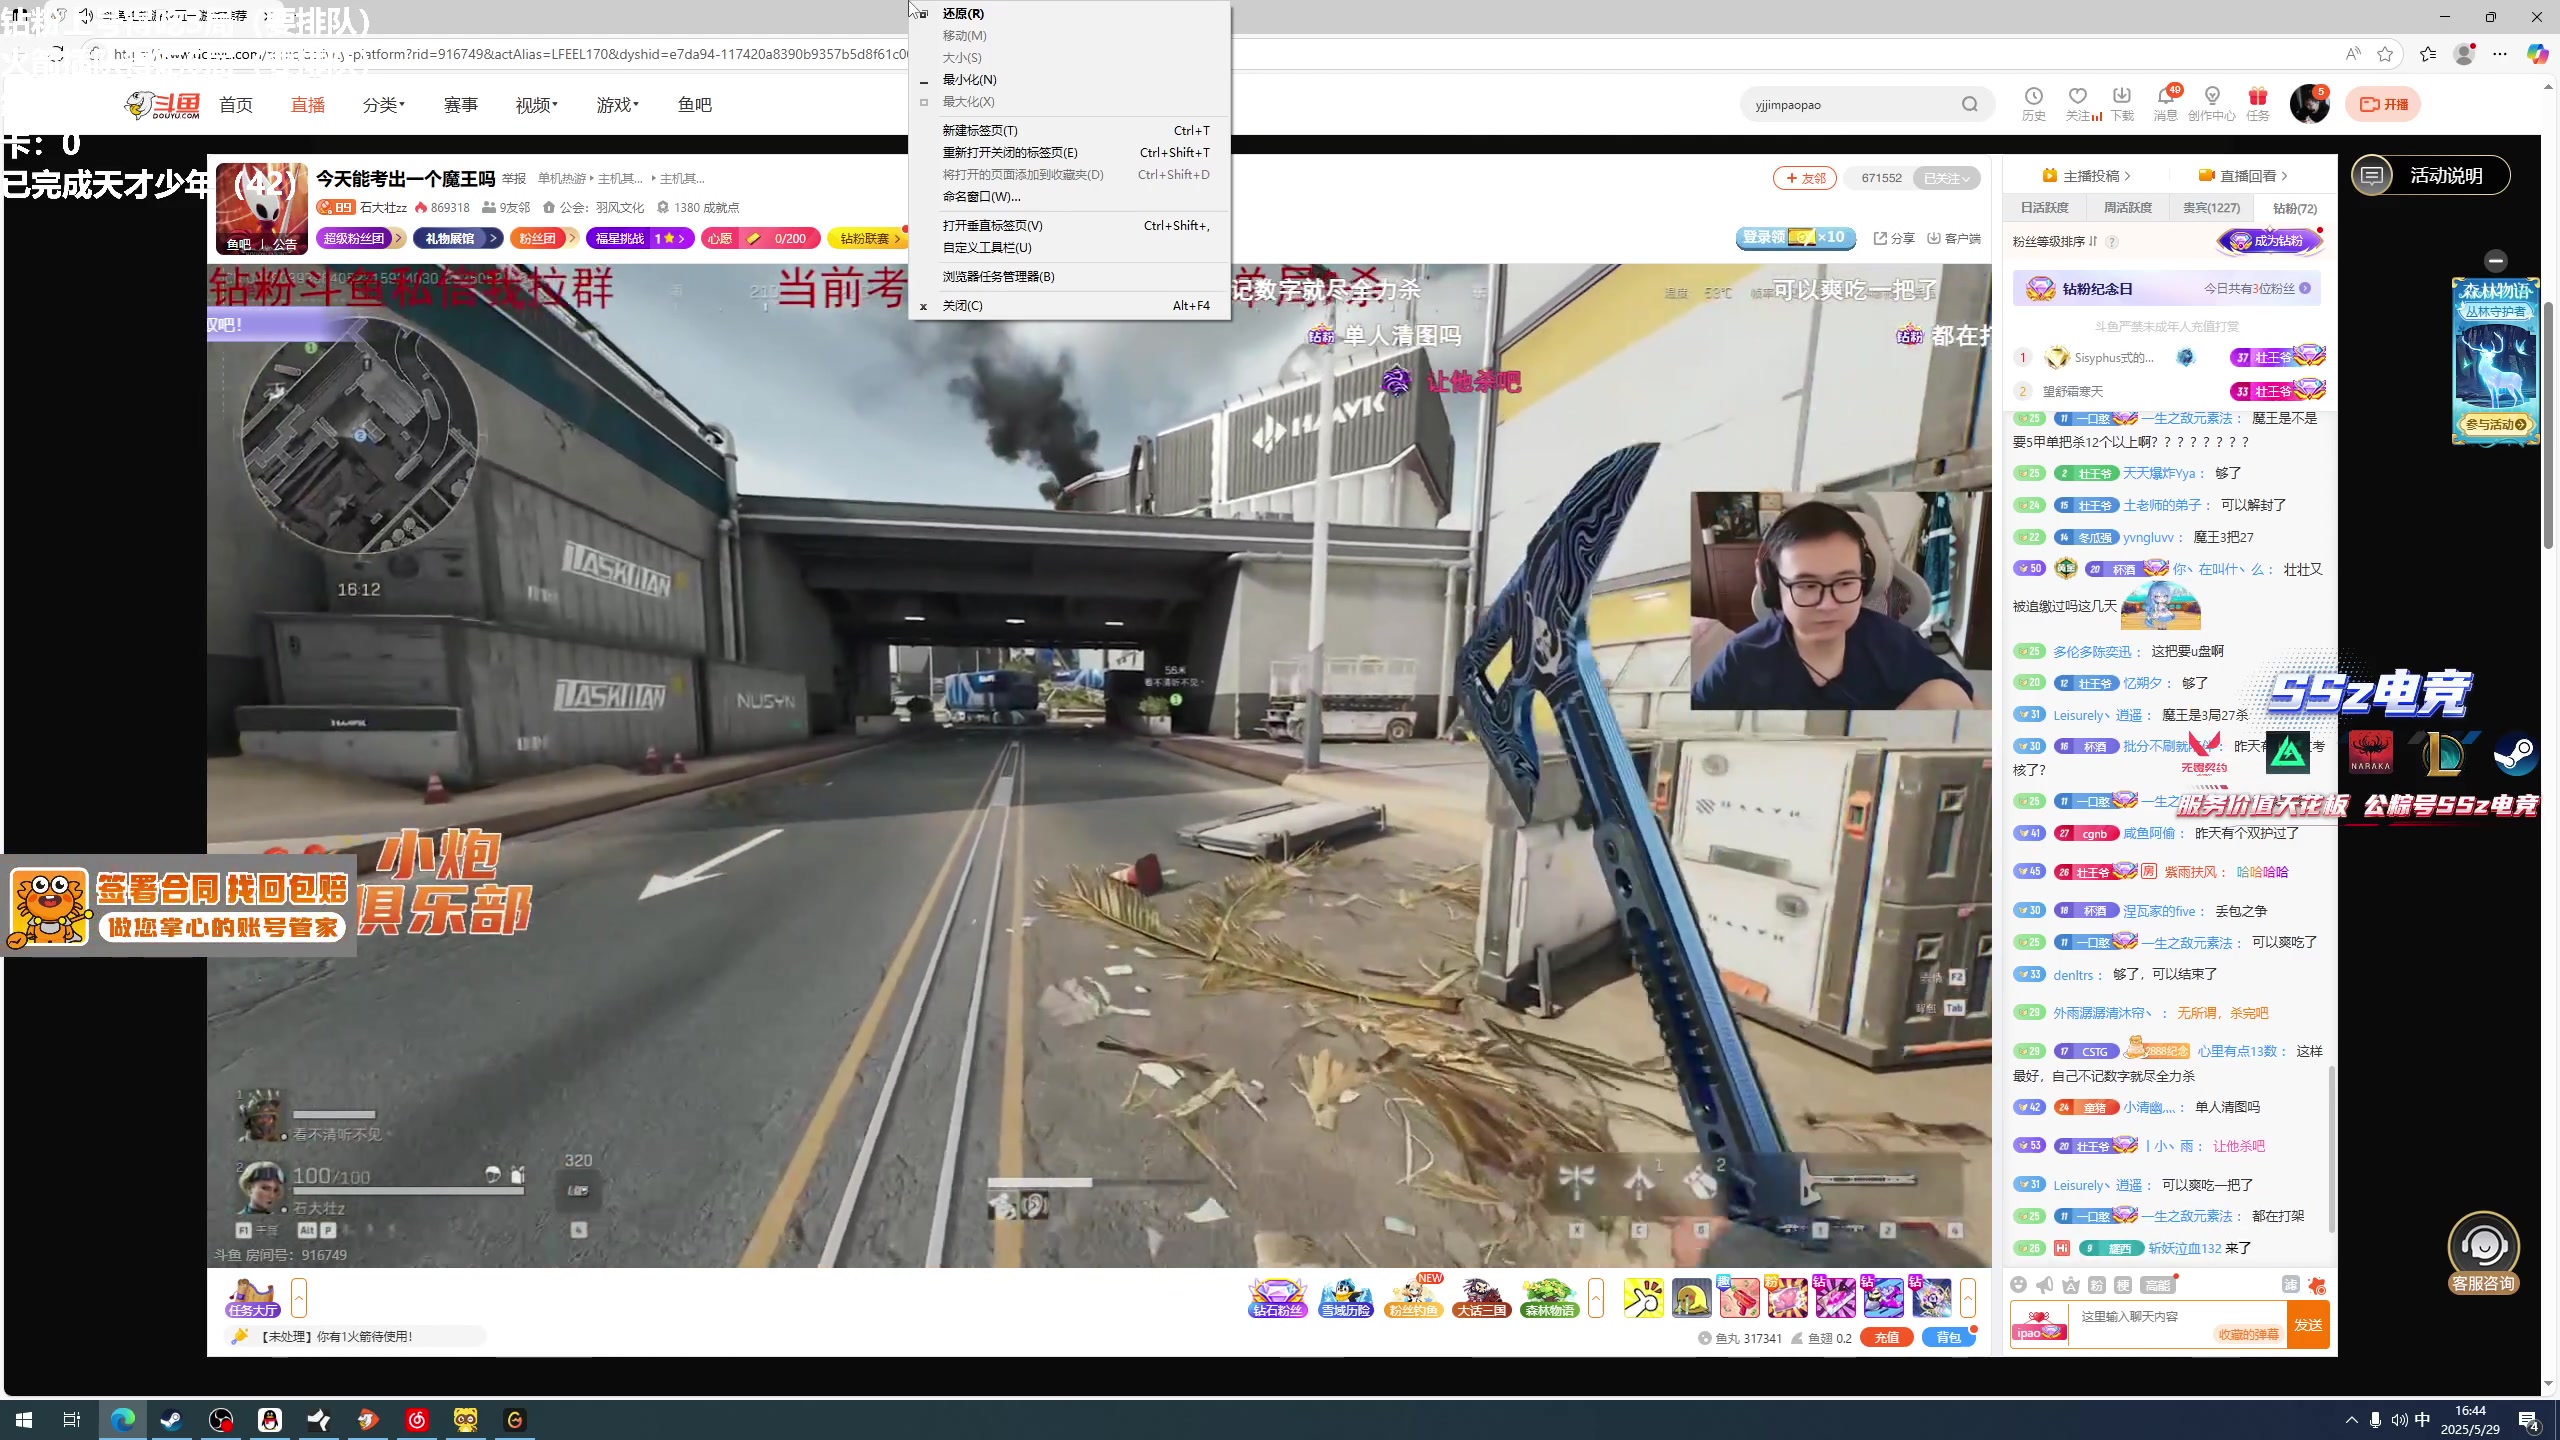This screenshot has height=1440, width=2560.
Task: Expand the chevron next to 任务大厅
Action: click(x=299, y=1298)
